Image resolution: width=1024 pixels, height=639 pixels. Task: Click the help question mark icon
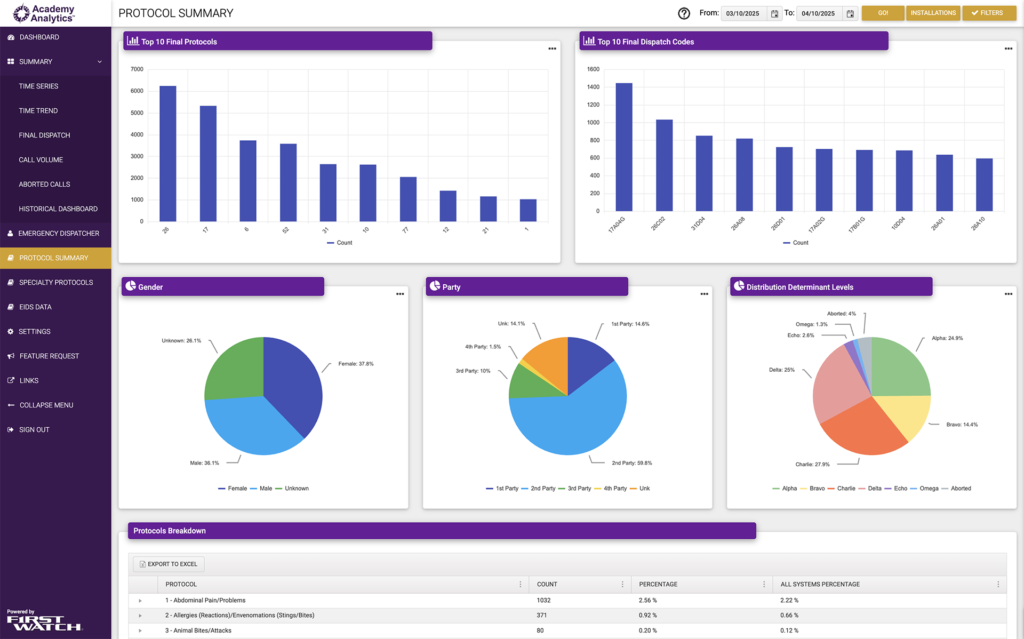click(x=684, y=13)
